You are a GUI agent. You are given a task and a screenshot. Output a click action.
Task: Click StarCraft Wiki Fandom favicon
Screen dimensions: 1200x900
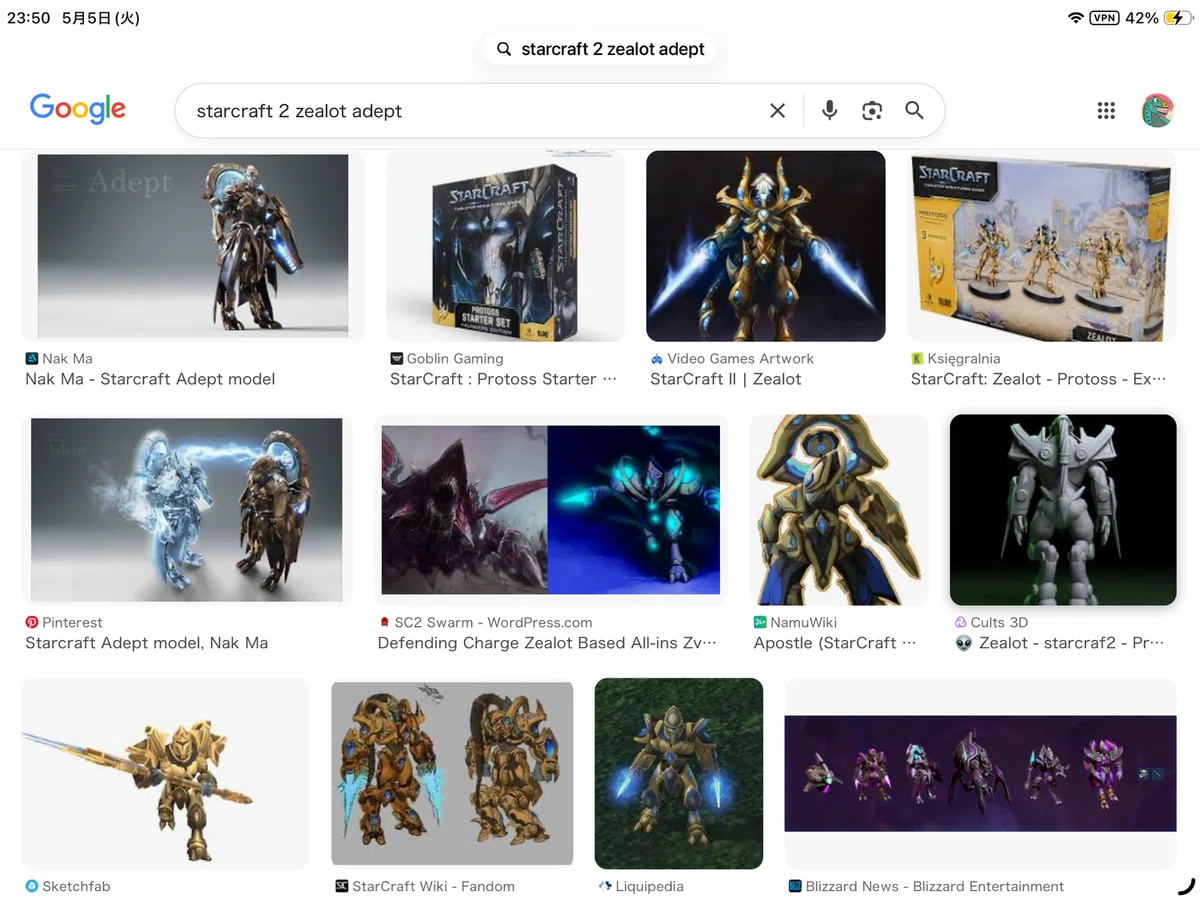[x=342, y=886]
